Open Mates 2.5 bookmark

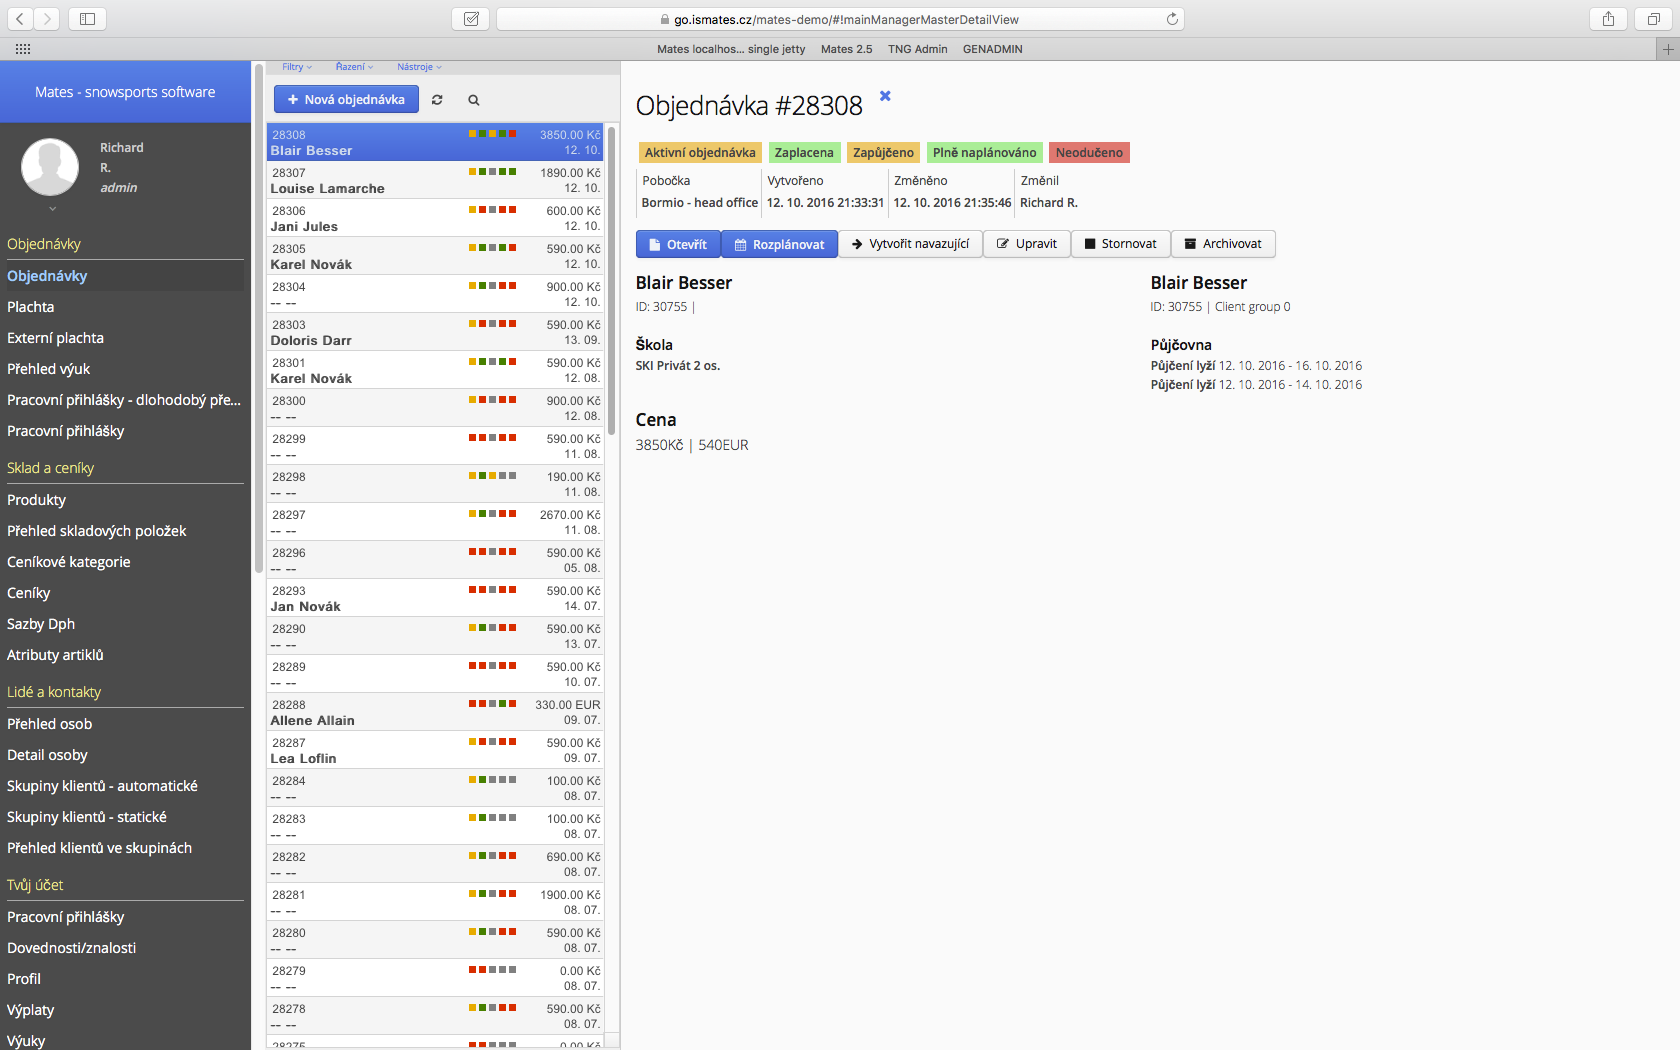(x=846, y=49)
